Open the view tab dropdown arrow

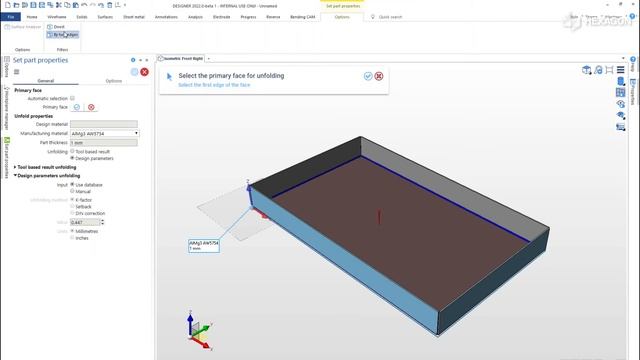pyautogui.click(x=209, y=59)
